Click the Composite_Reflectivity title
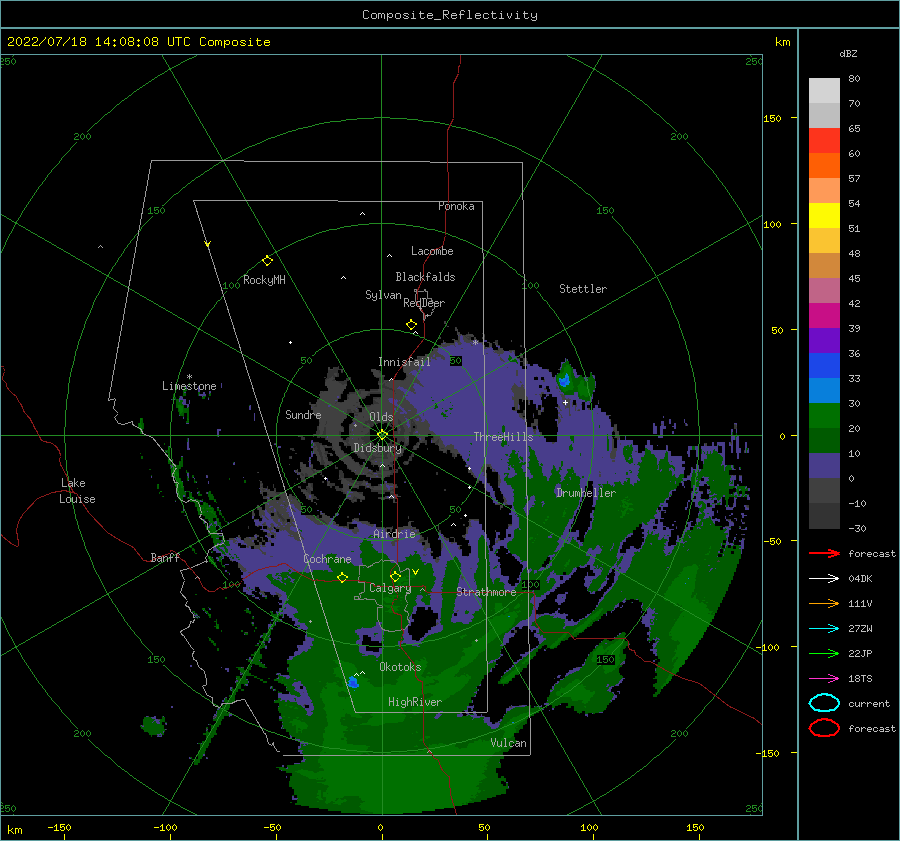The height and width of the screenshot is (841, 900). point(450,15)
